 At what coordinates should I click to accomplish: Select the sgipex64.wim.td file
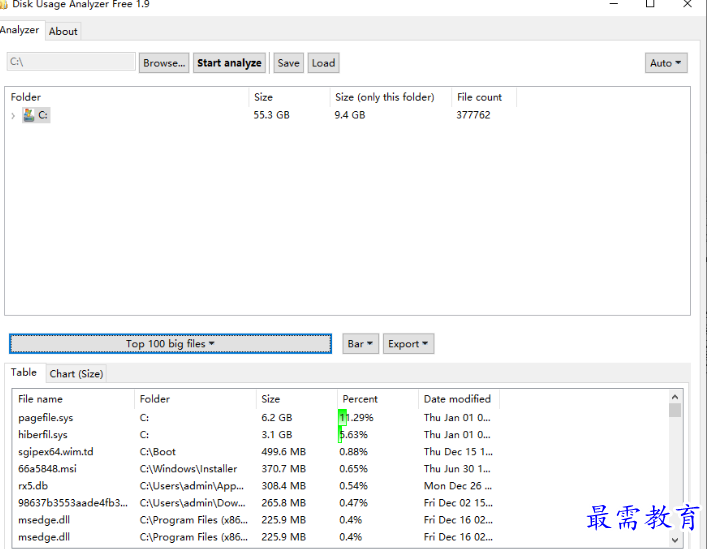(x=56, y=452)
